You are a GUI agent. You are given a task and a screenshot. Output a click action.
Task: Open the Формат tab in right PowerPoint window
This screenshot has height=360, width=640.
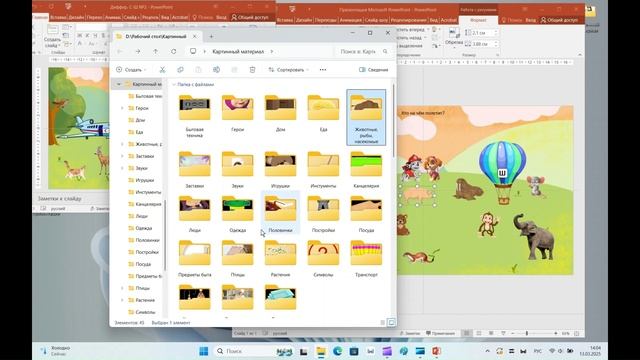pos(478,20)
